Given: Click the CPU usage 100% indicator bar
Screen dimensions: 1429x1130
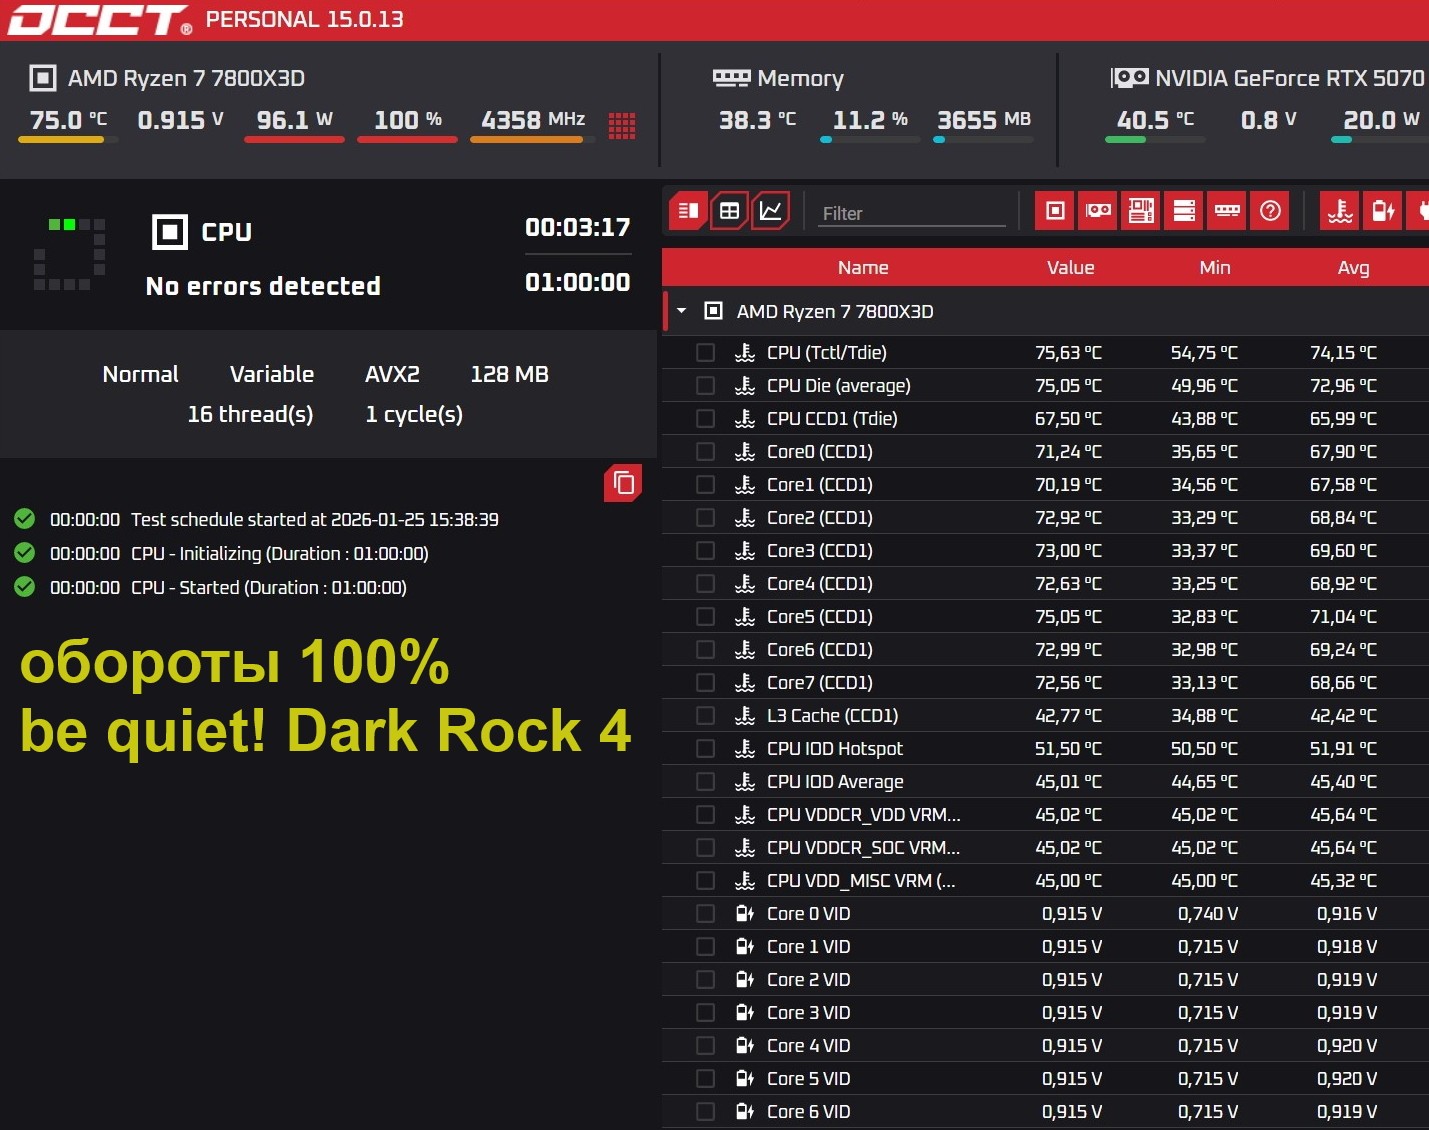Looking at the screenshot, I should coord(407,139).
